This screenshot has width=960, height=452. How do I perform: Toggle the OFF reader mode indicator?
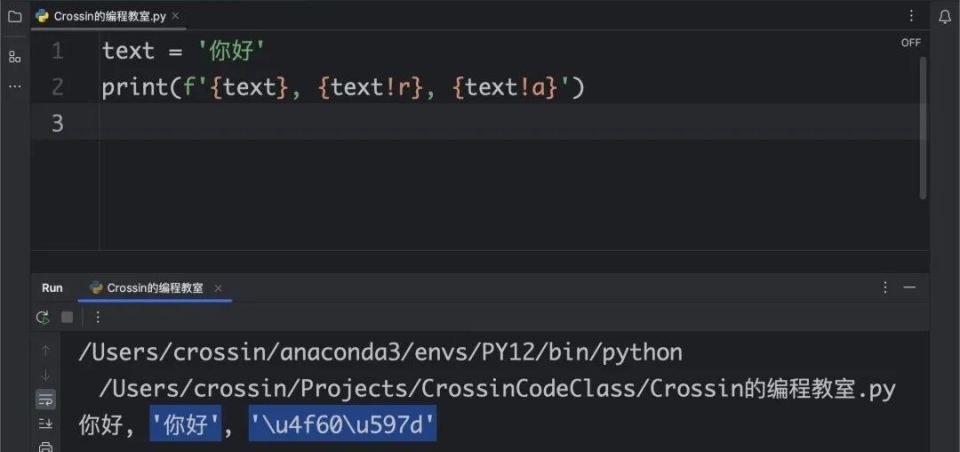coord(910,43)
